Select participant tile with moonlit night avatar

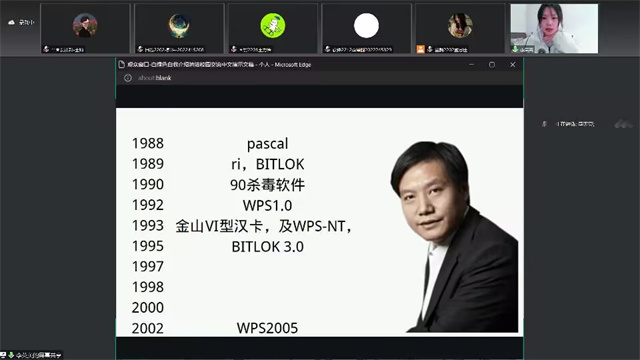coord(179,28)
